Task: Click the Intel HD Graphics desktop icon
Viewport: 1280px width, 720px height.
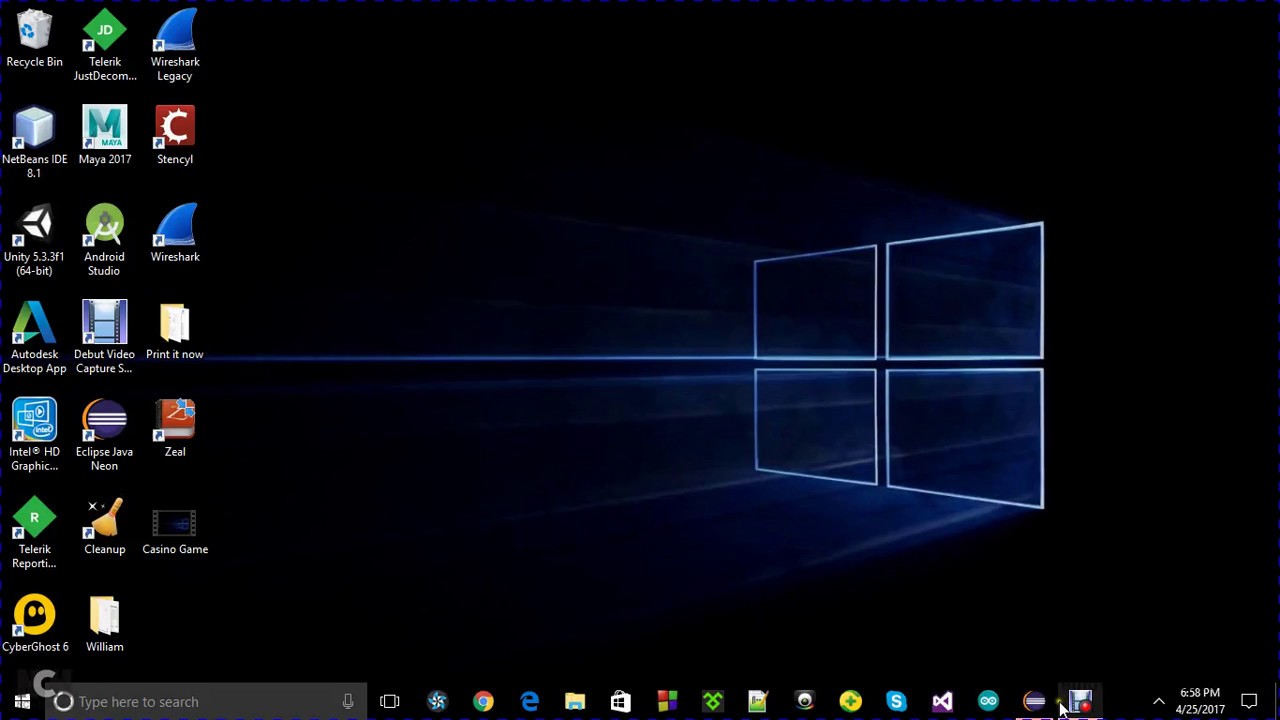Action: [x=34, y=436]
